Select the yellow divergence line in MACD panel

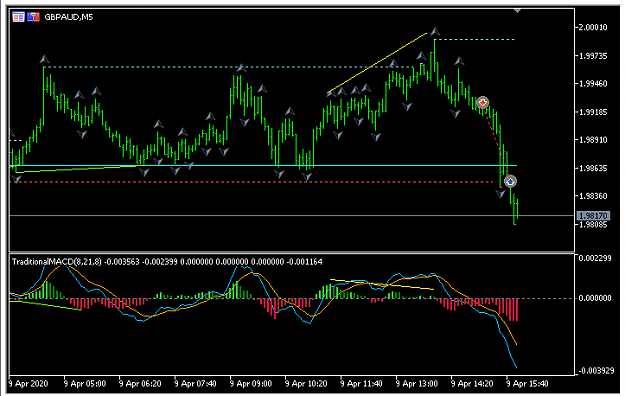click(382, 284)
